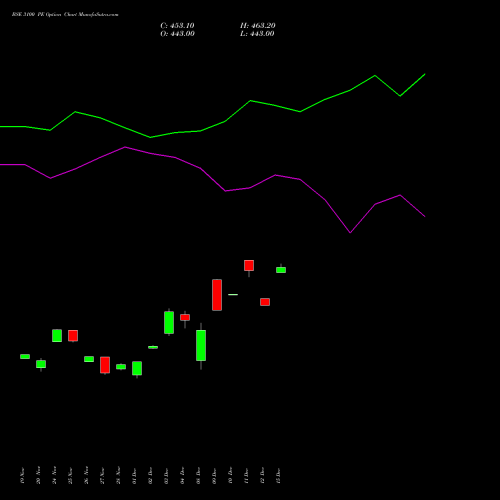Click the flat doji candlestick for 10 Dec

233,295
